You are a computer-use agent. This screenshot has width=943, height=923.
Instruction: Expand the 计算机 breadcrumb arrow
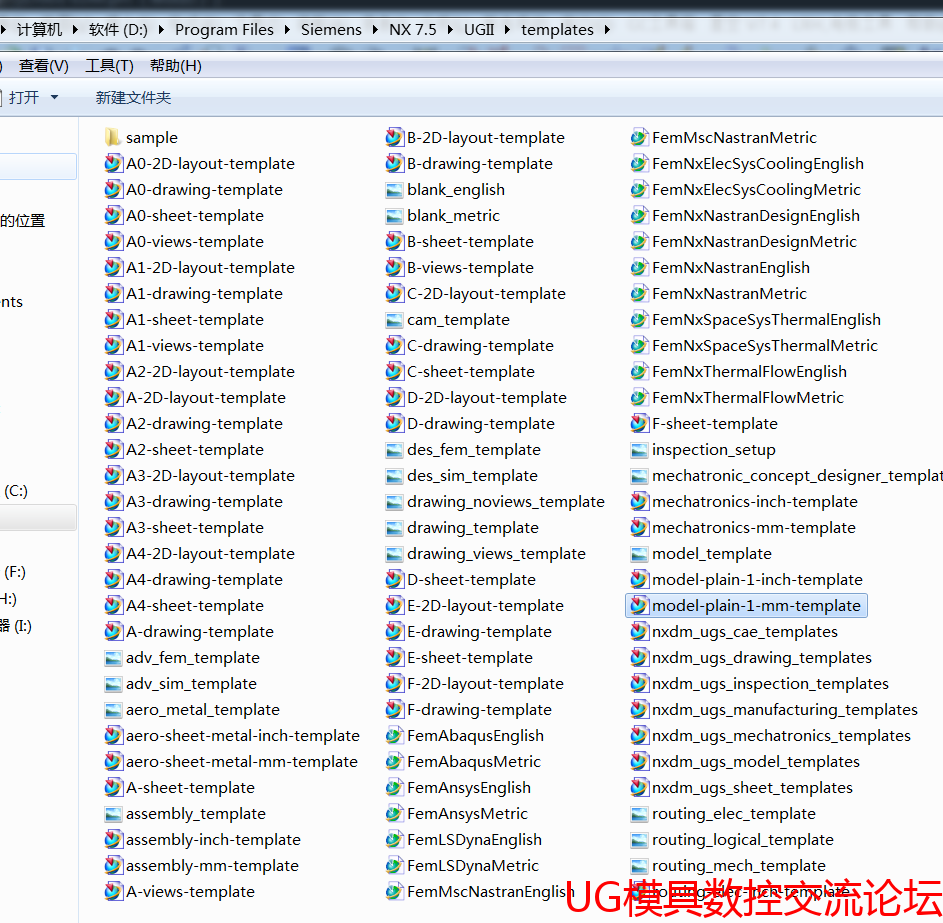pyautogui.click(x=75, y=29)
